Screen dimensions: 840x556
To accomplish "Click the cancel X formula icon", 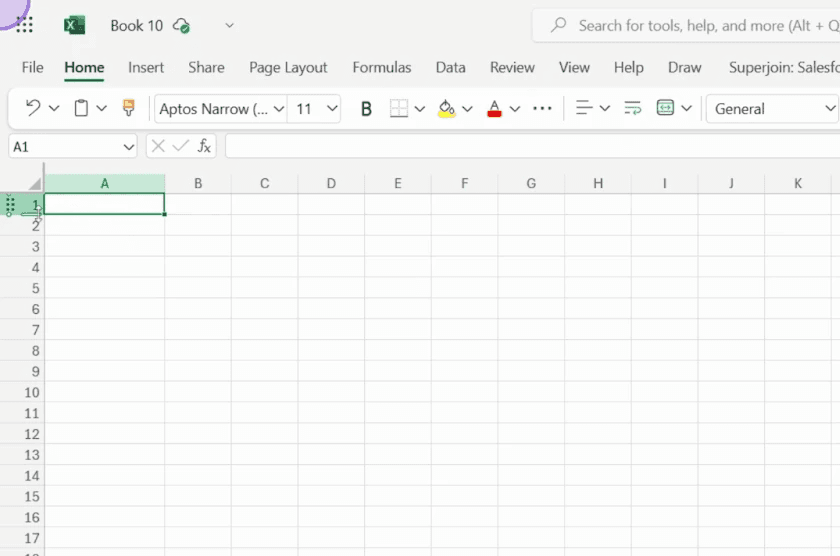I will 158,146.
